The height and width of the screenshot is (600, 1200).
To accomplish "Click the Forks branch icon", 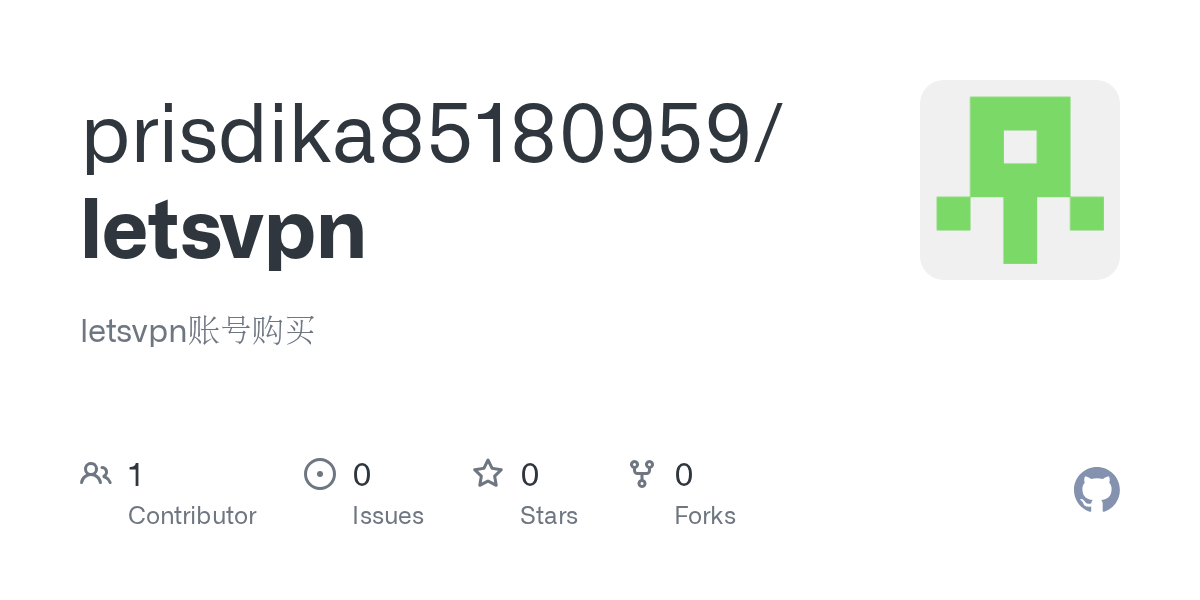I will (x=642, y=474).
